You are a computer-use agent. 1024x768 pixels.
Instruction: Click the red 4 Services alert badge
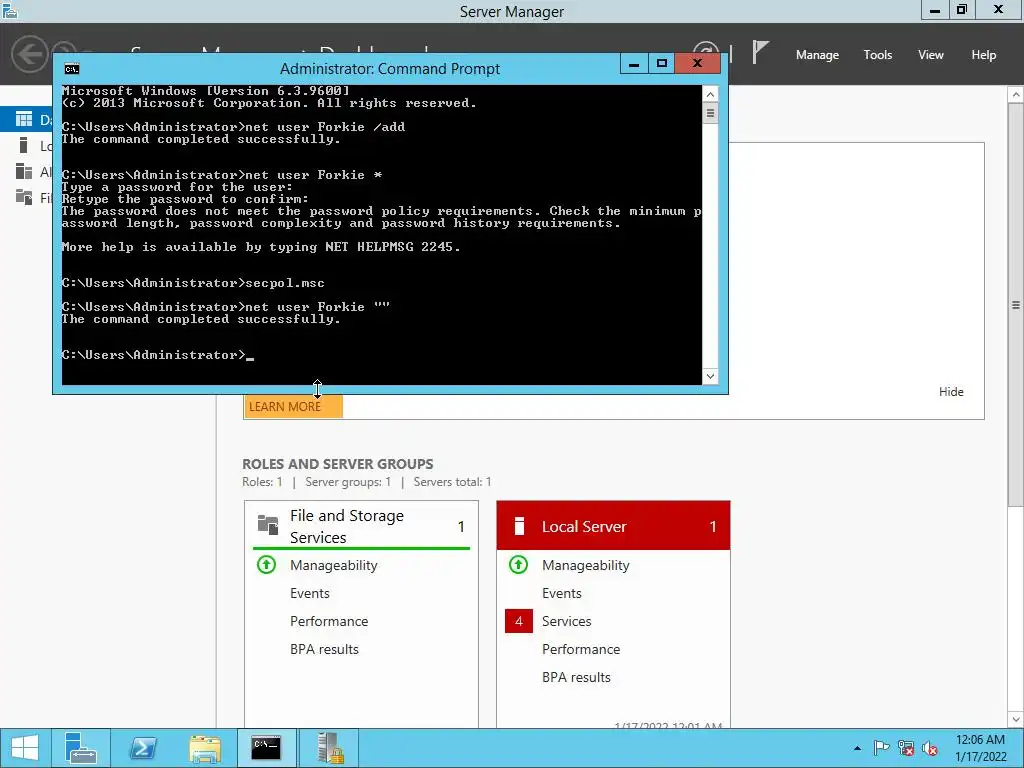(519, 621)
